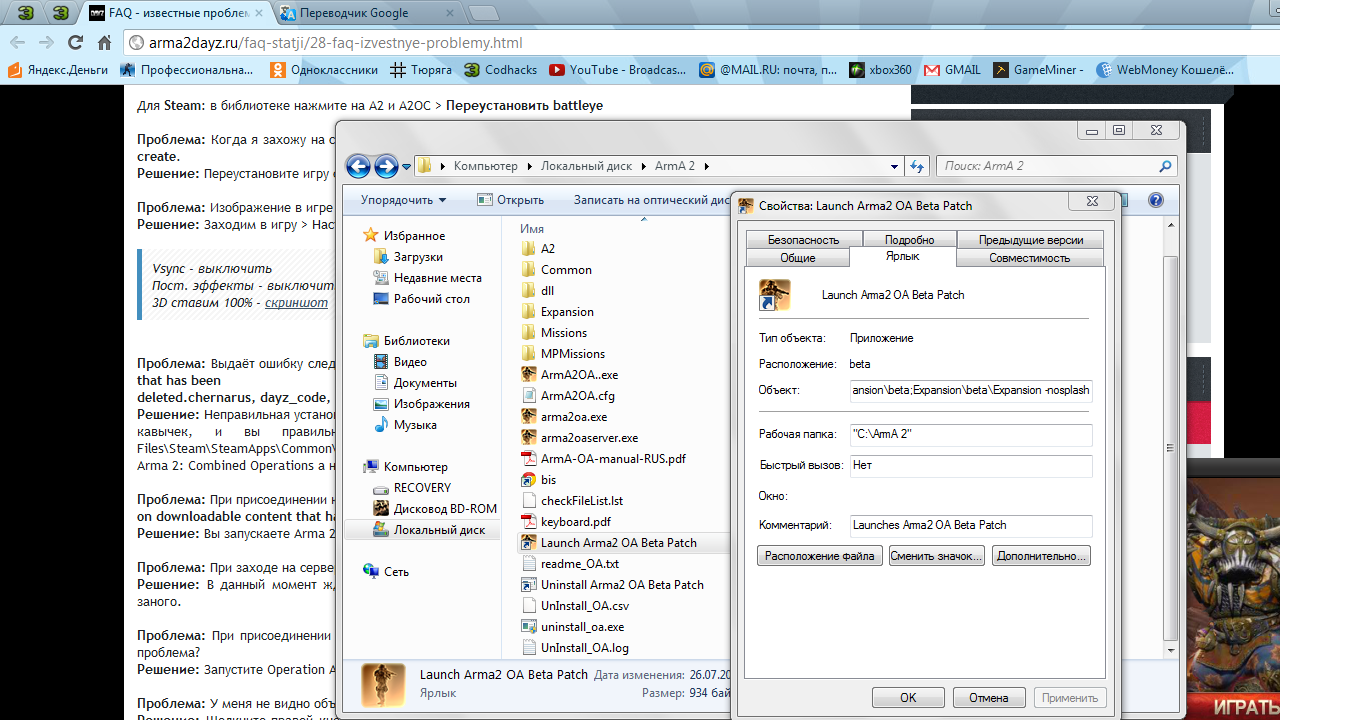1360x720 pixels.
Task: Open YouTube Broadcast bookmark
Action: coord(617,70)
